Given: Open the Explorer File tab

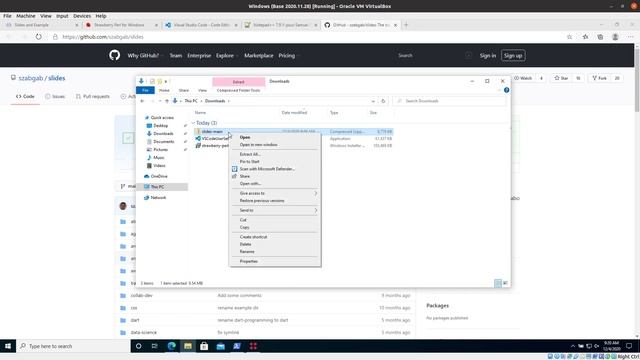Looking at the screenshot, I should pos(145,90).
